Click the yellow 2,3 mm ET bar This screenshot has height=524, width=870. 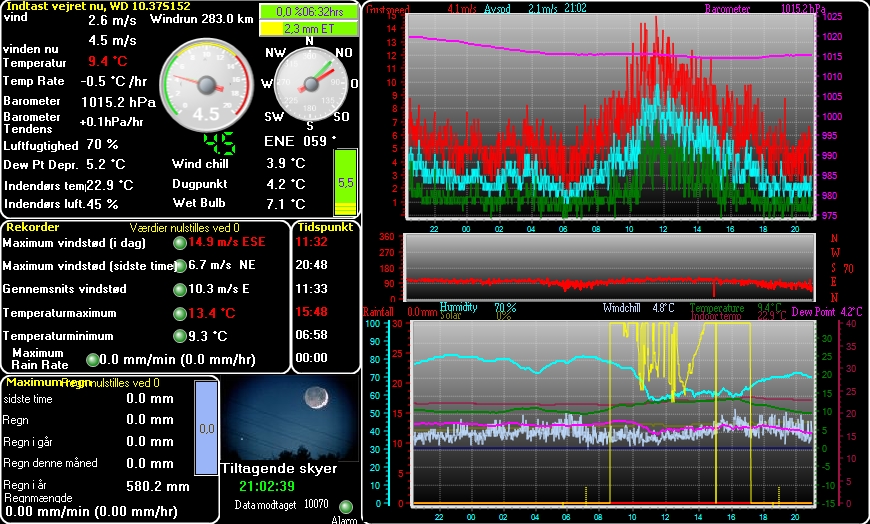coord(307,29)
